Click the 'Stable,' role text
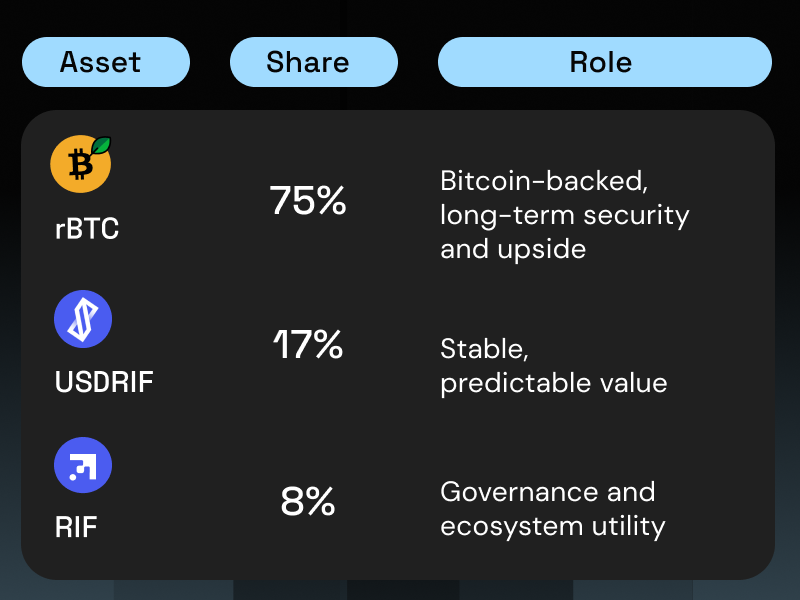This screenshot has height=600, width=800. (x=484, y=349)
